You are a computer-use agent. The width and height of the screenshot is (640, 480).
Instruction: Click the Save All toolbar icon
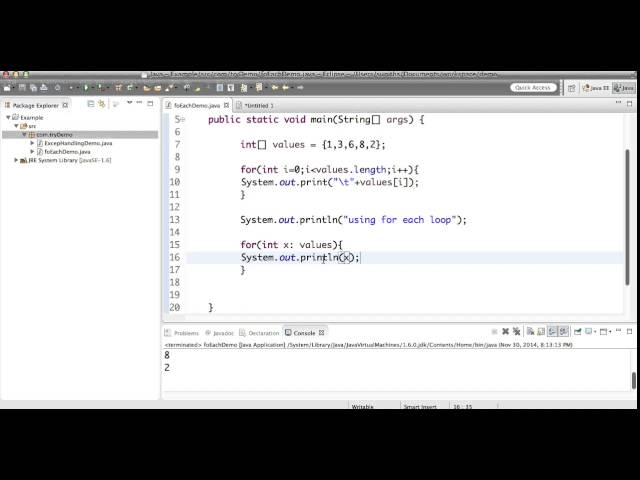(x=33, y=88)
